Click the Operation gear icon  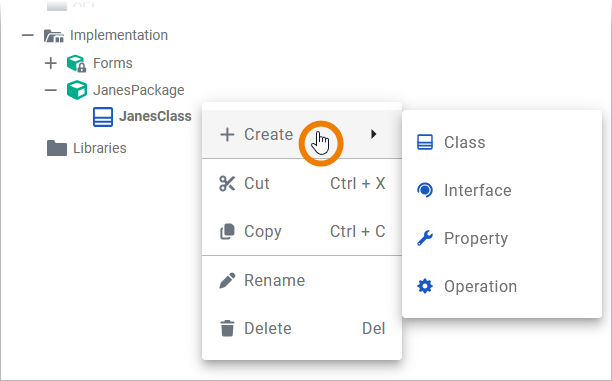click(x=425, y=286)
